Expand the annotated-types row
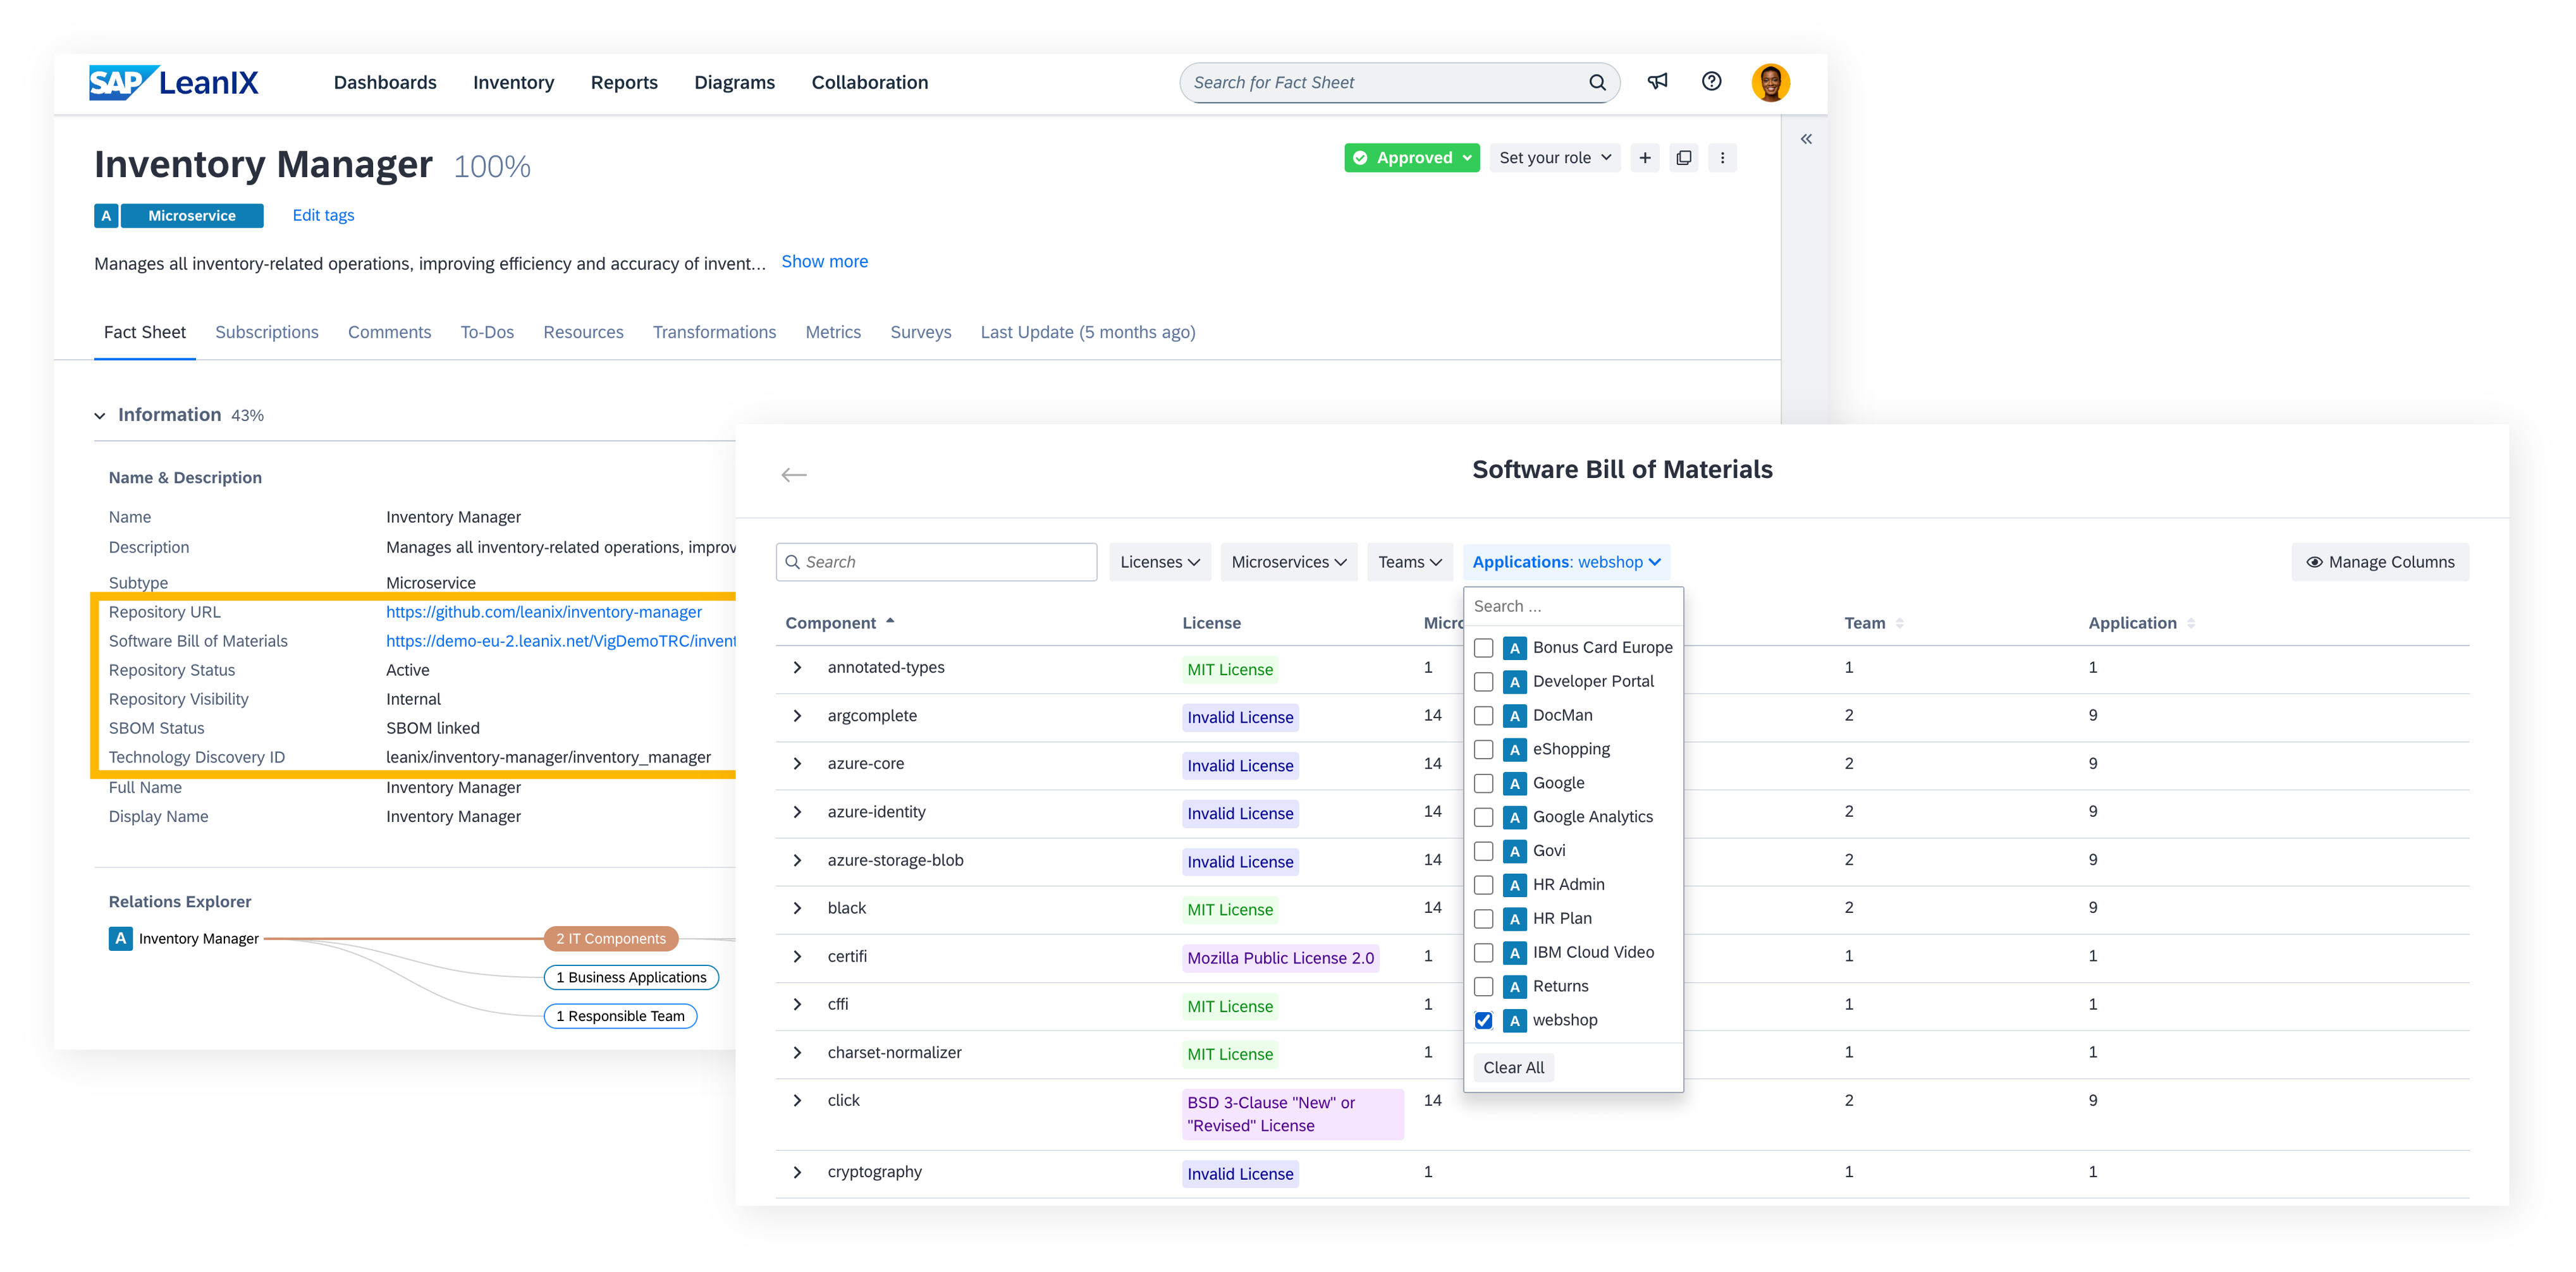Viewport: 2576px width, 1272px height. pos(797,667)
